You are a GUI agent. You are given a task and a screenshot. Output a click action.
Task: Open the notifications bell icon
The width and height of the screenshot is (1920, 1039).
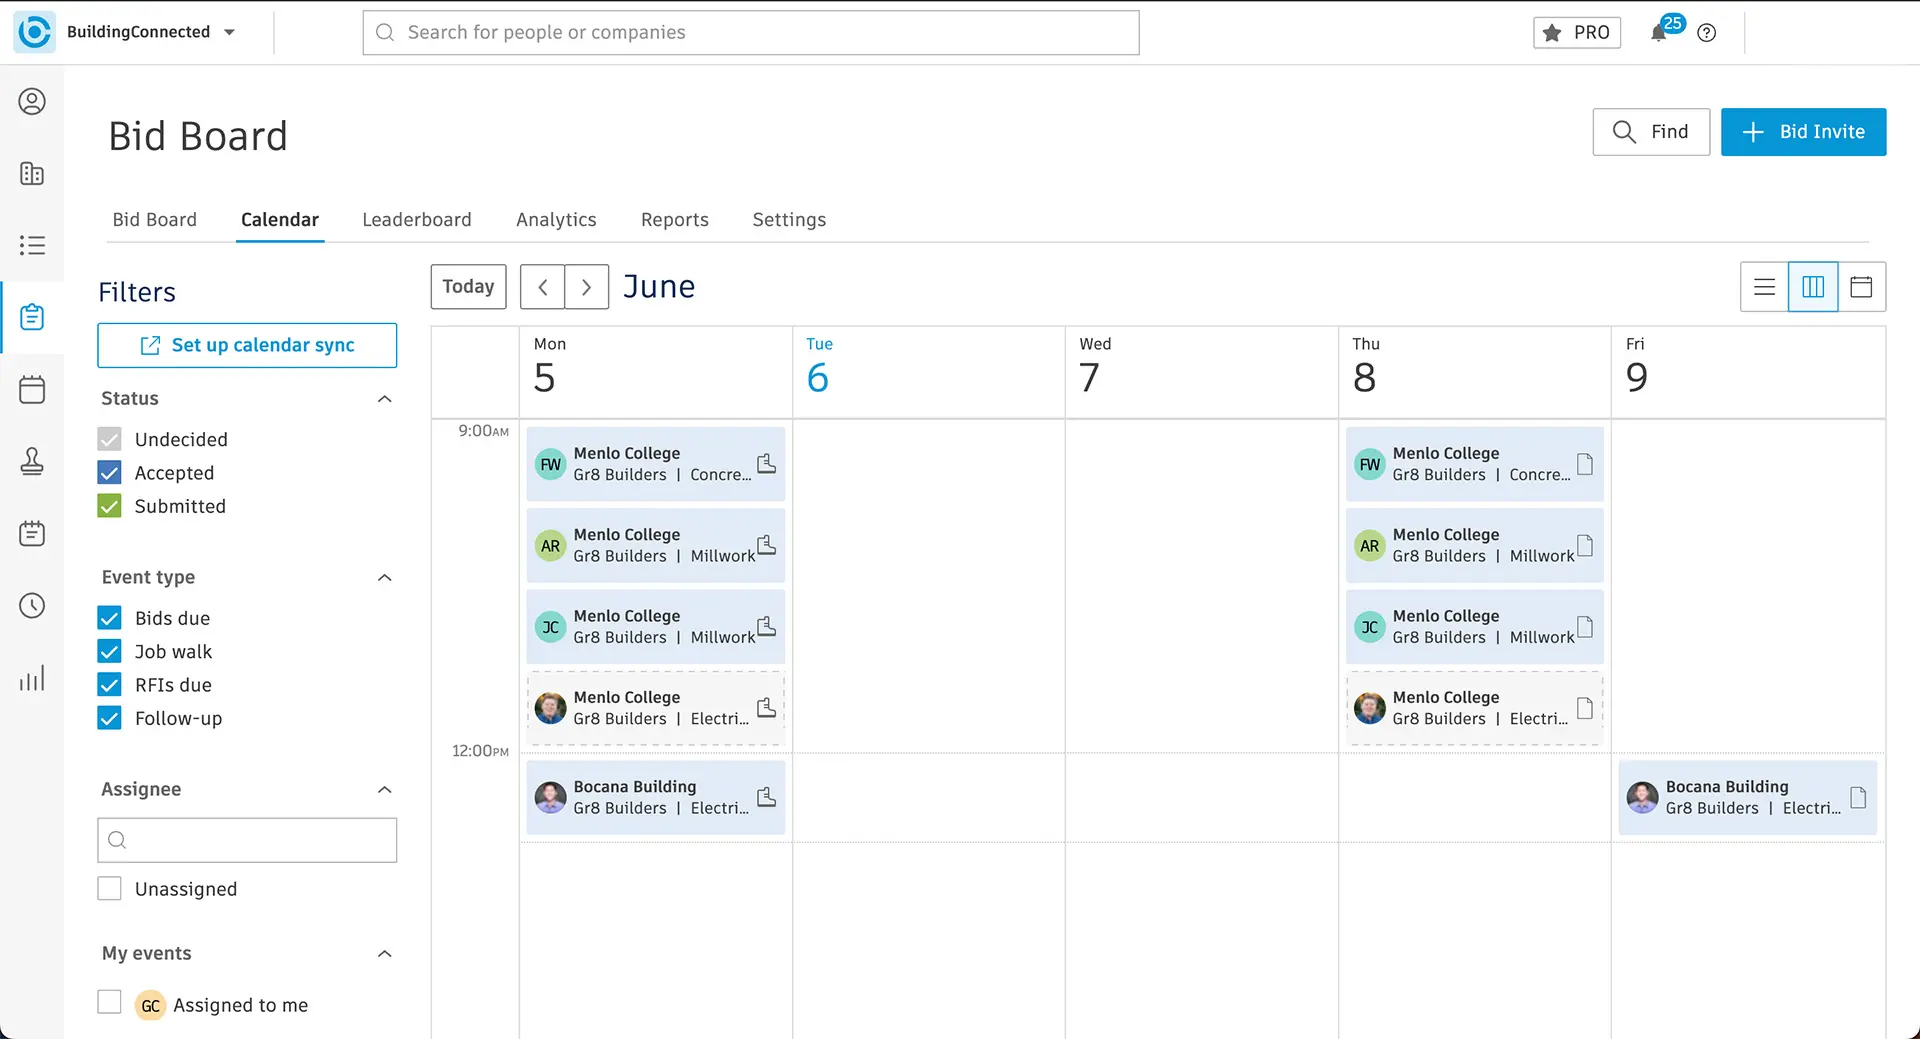click(x=1658, y=33)
